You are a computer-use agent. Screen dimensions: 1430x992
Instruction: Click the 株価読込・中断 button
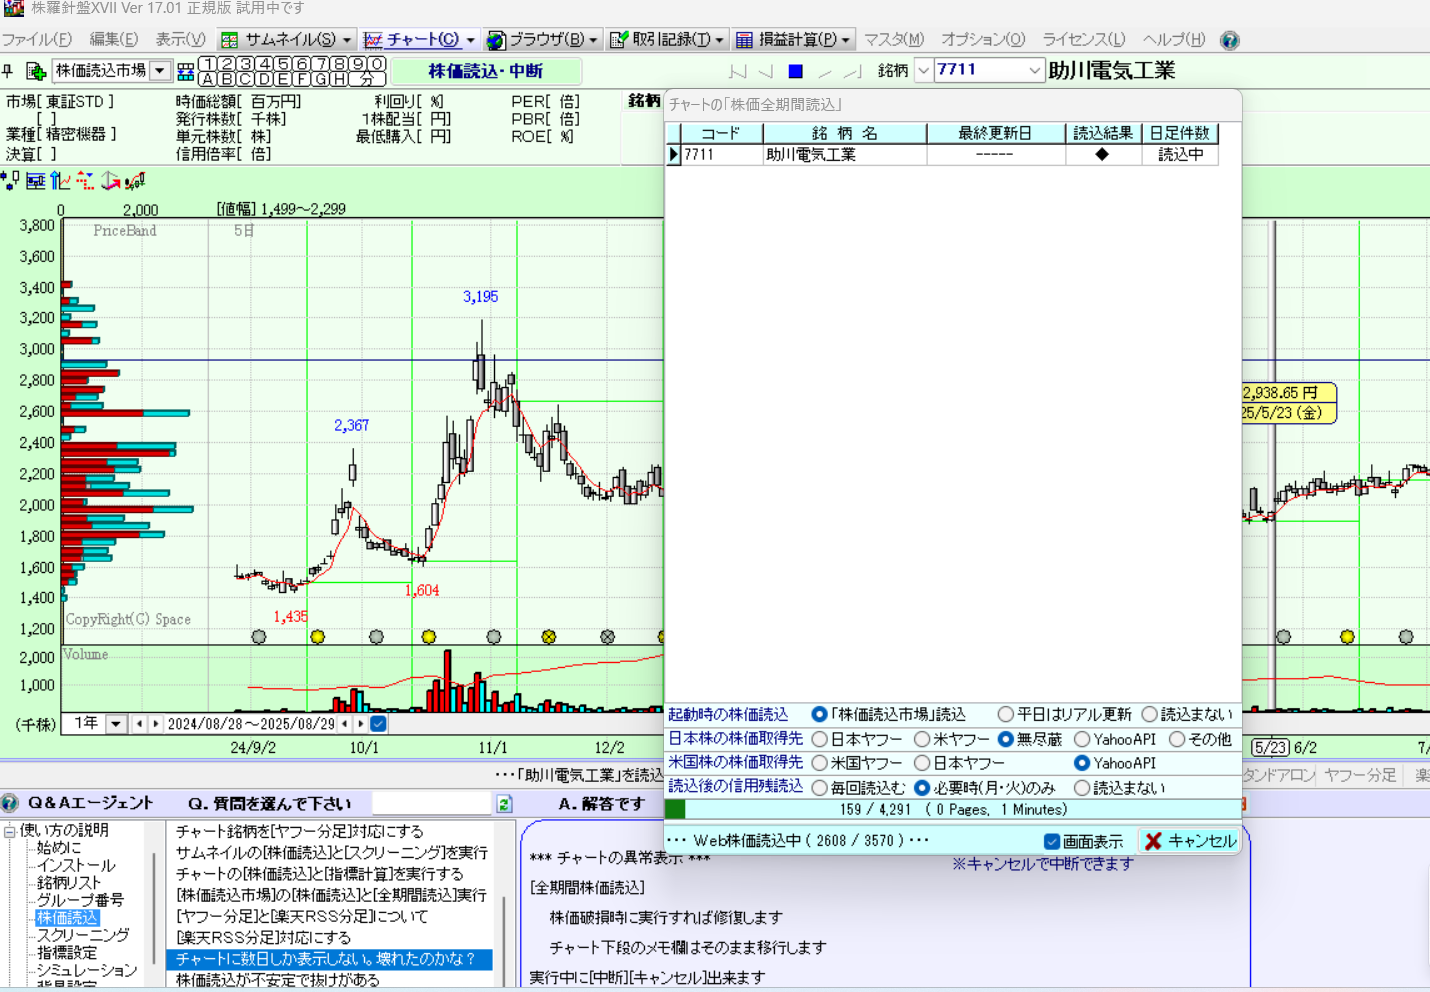486,71
